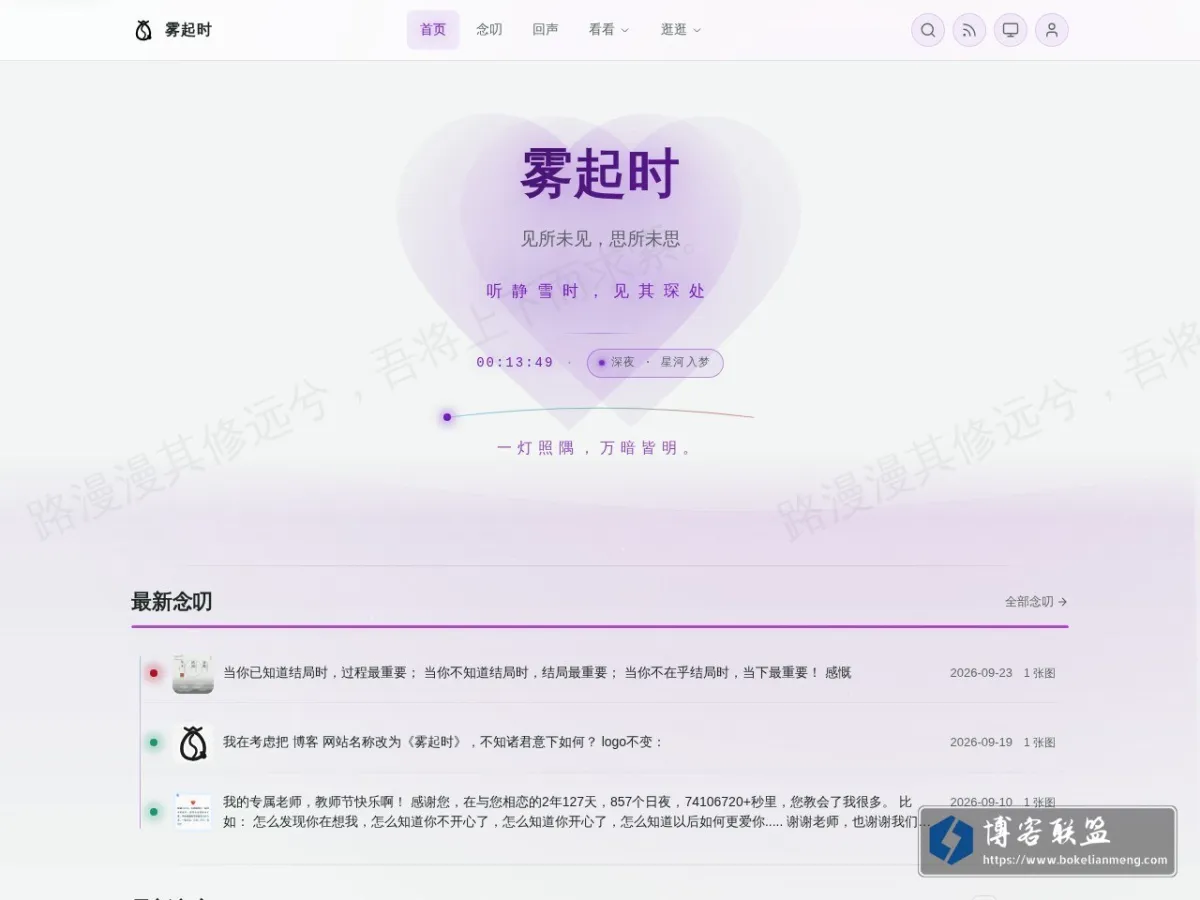Click the subtitle 见所未见，思所未思
1200x900 pixels.
click(x=600, y=239)
